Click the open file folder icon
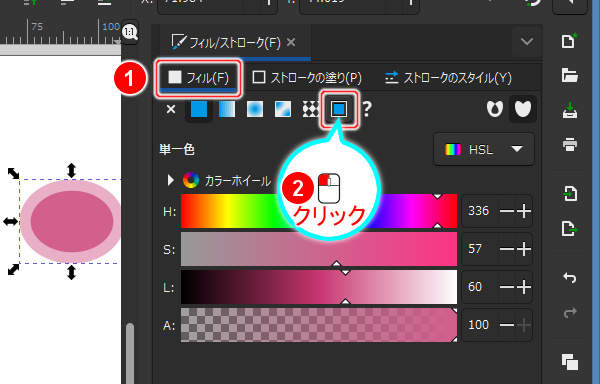 tap(569, 75)
